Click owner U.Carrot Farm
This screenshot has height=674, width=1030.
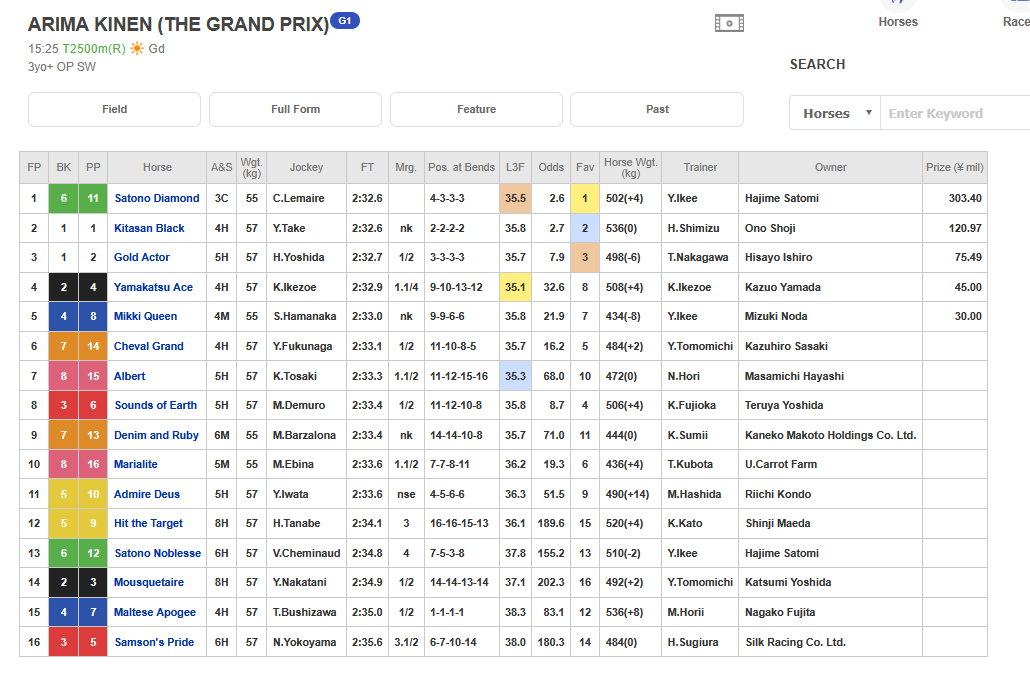coord(781,464)
